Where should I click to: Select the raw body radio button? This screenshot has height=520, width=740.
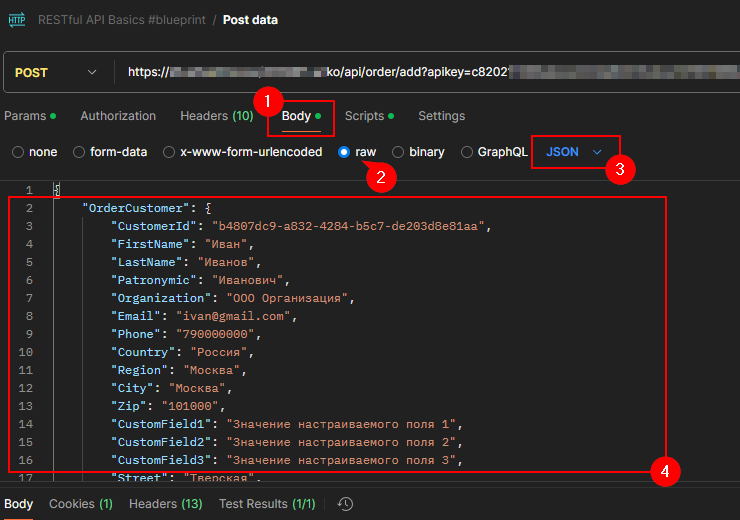[344, 152]
